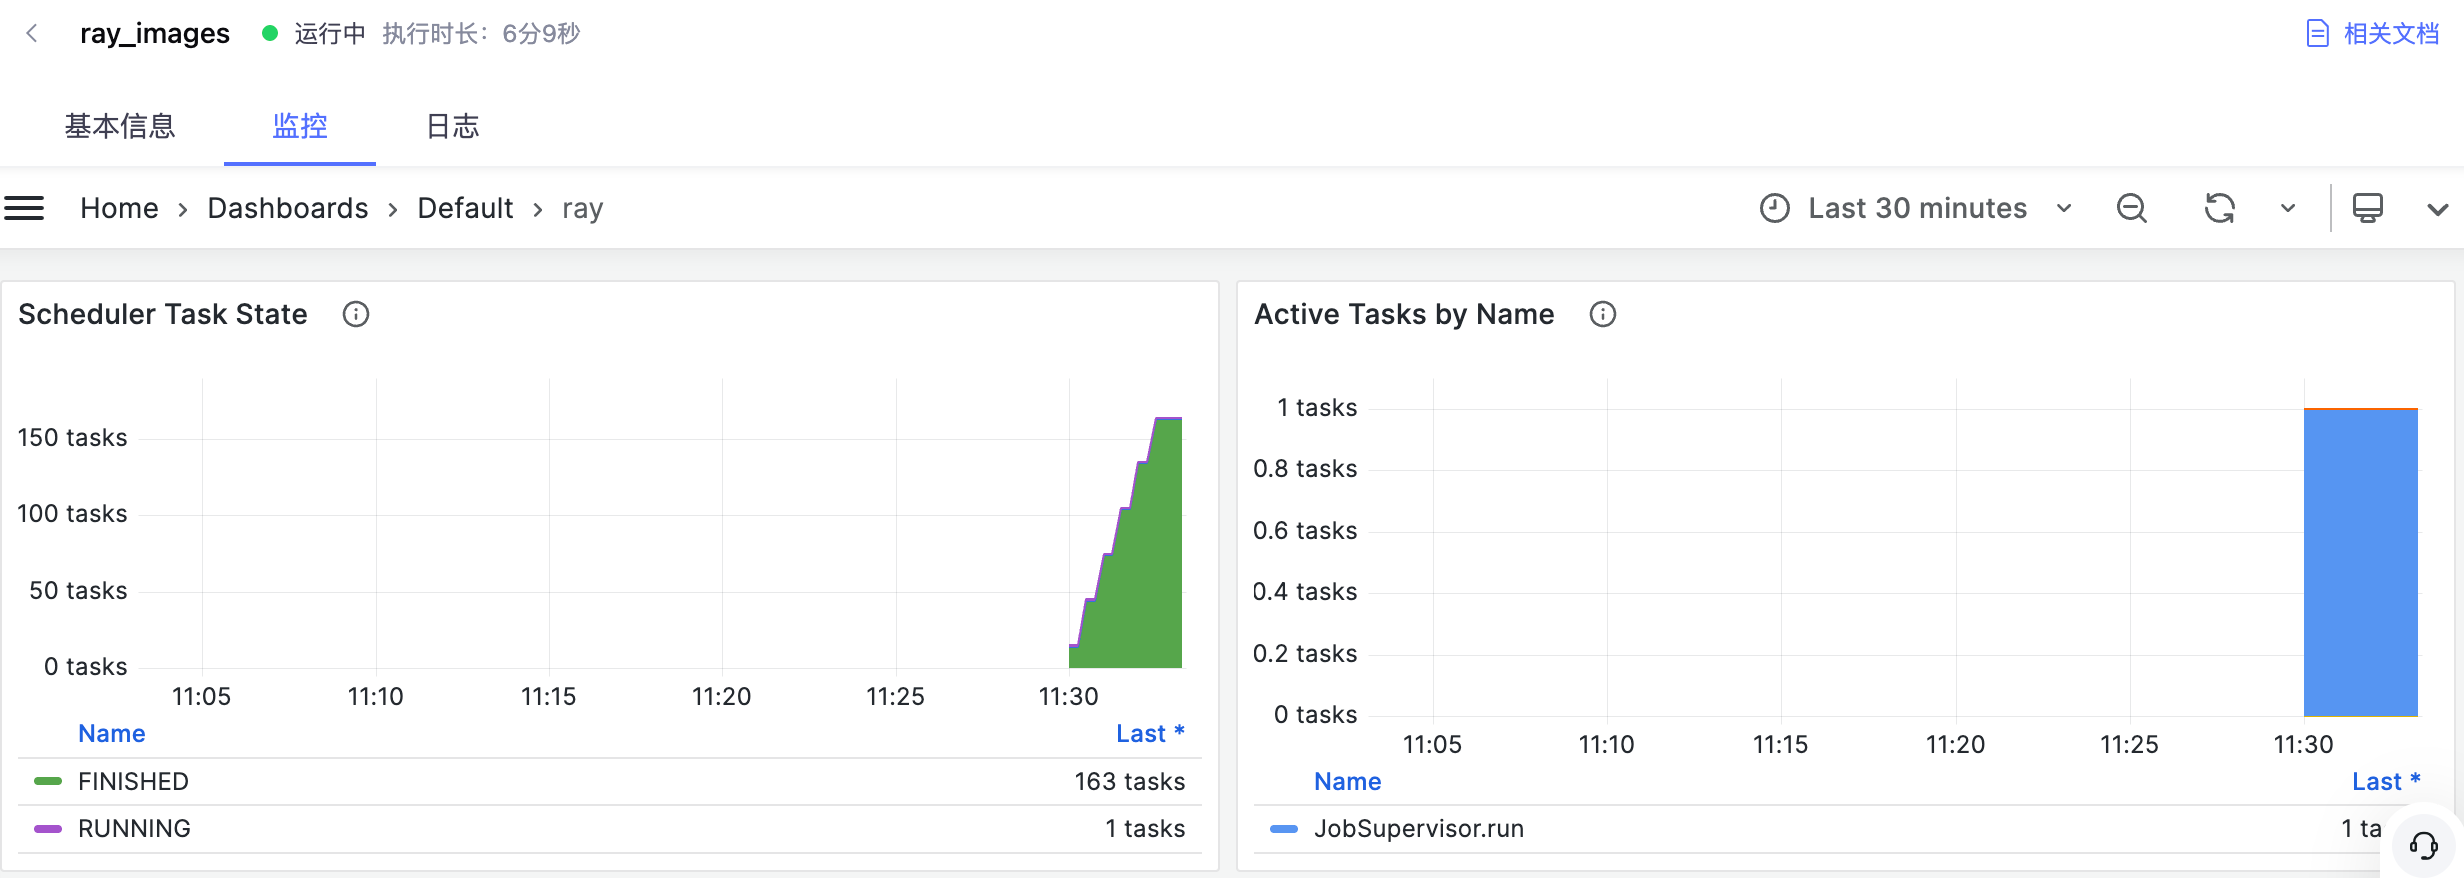
Task: Click the clock icon in time picker
Action: pyautogui.click(x=1775, y=208)
